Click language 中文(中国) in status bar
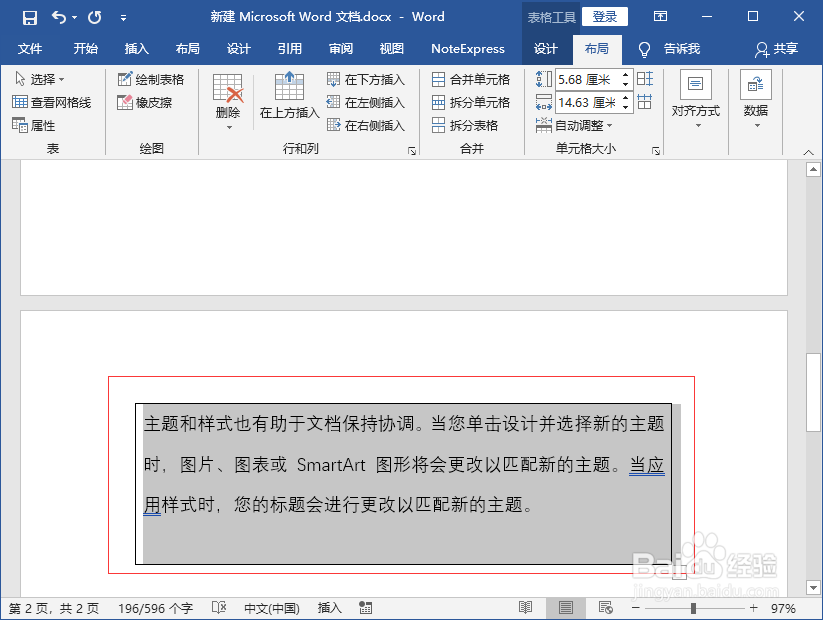This screenshot has width=823, height=620. pos(272,608)
